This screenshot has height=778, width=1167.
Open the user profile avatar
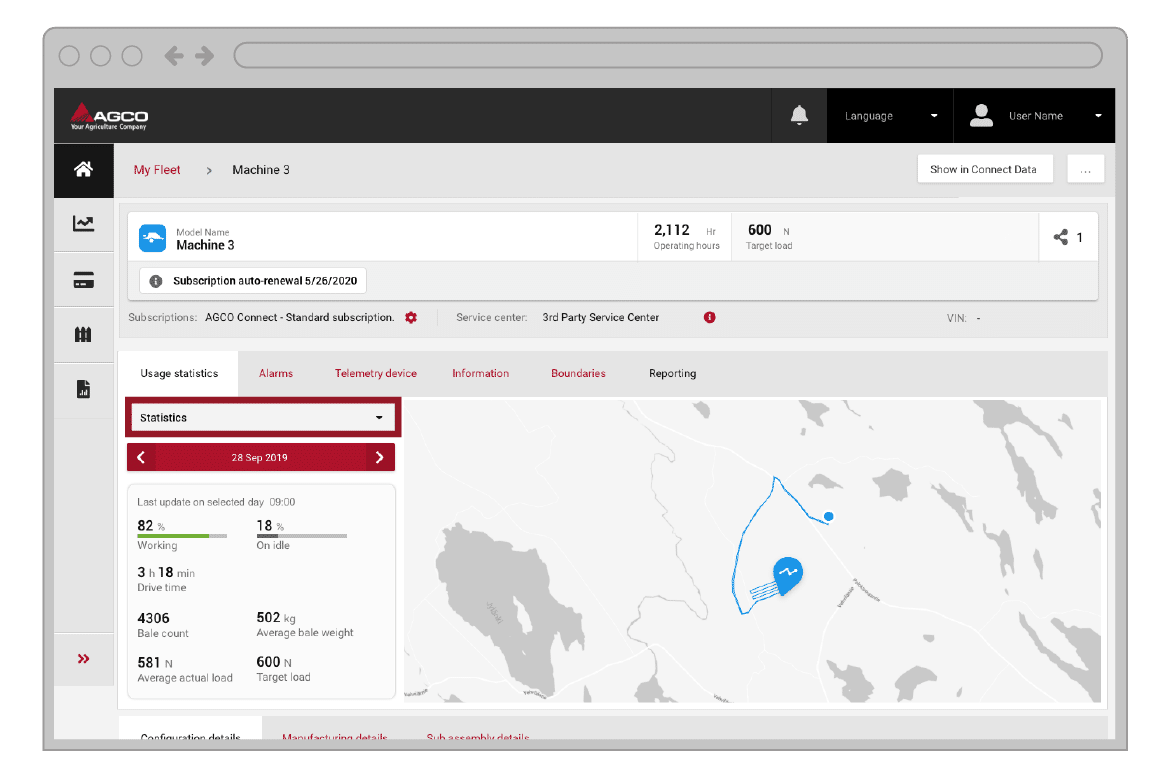981,115
